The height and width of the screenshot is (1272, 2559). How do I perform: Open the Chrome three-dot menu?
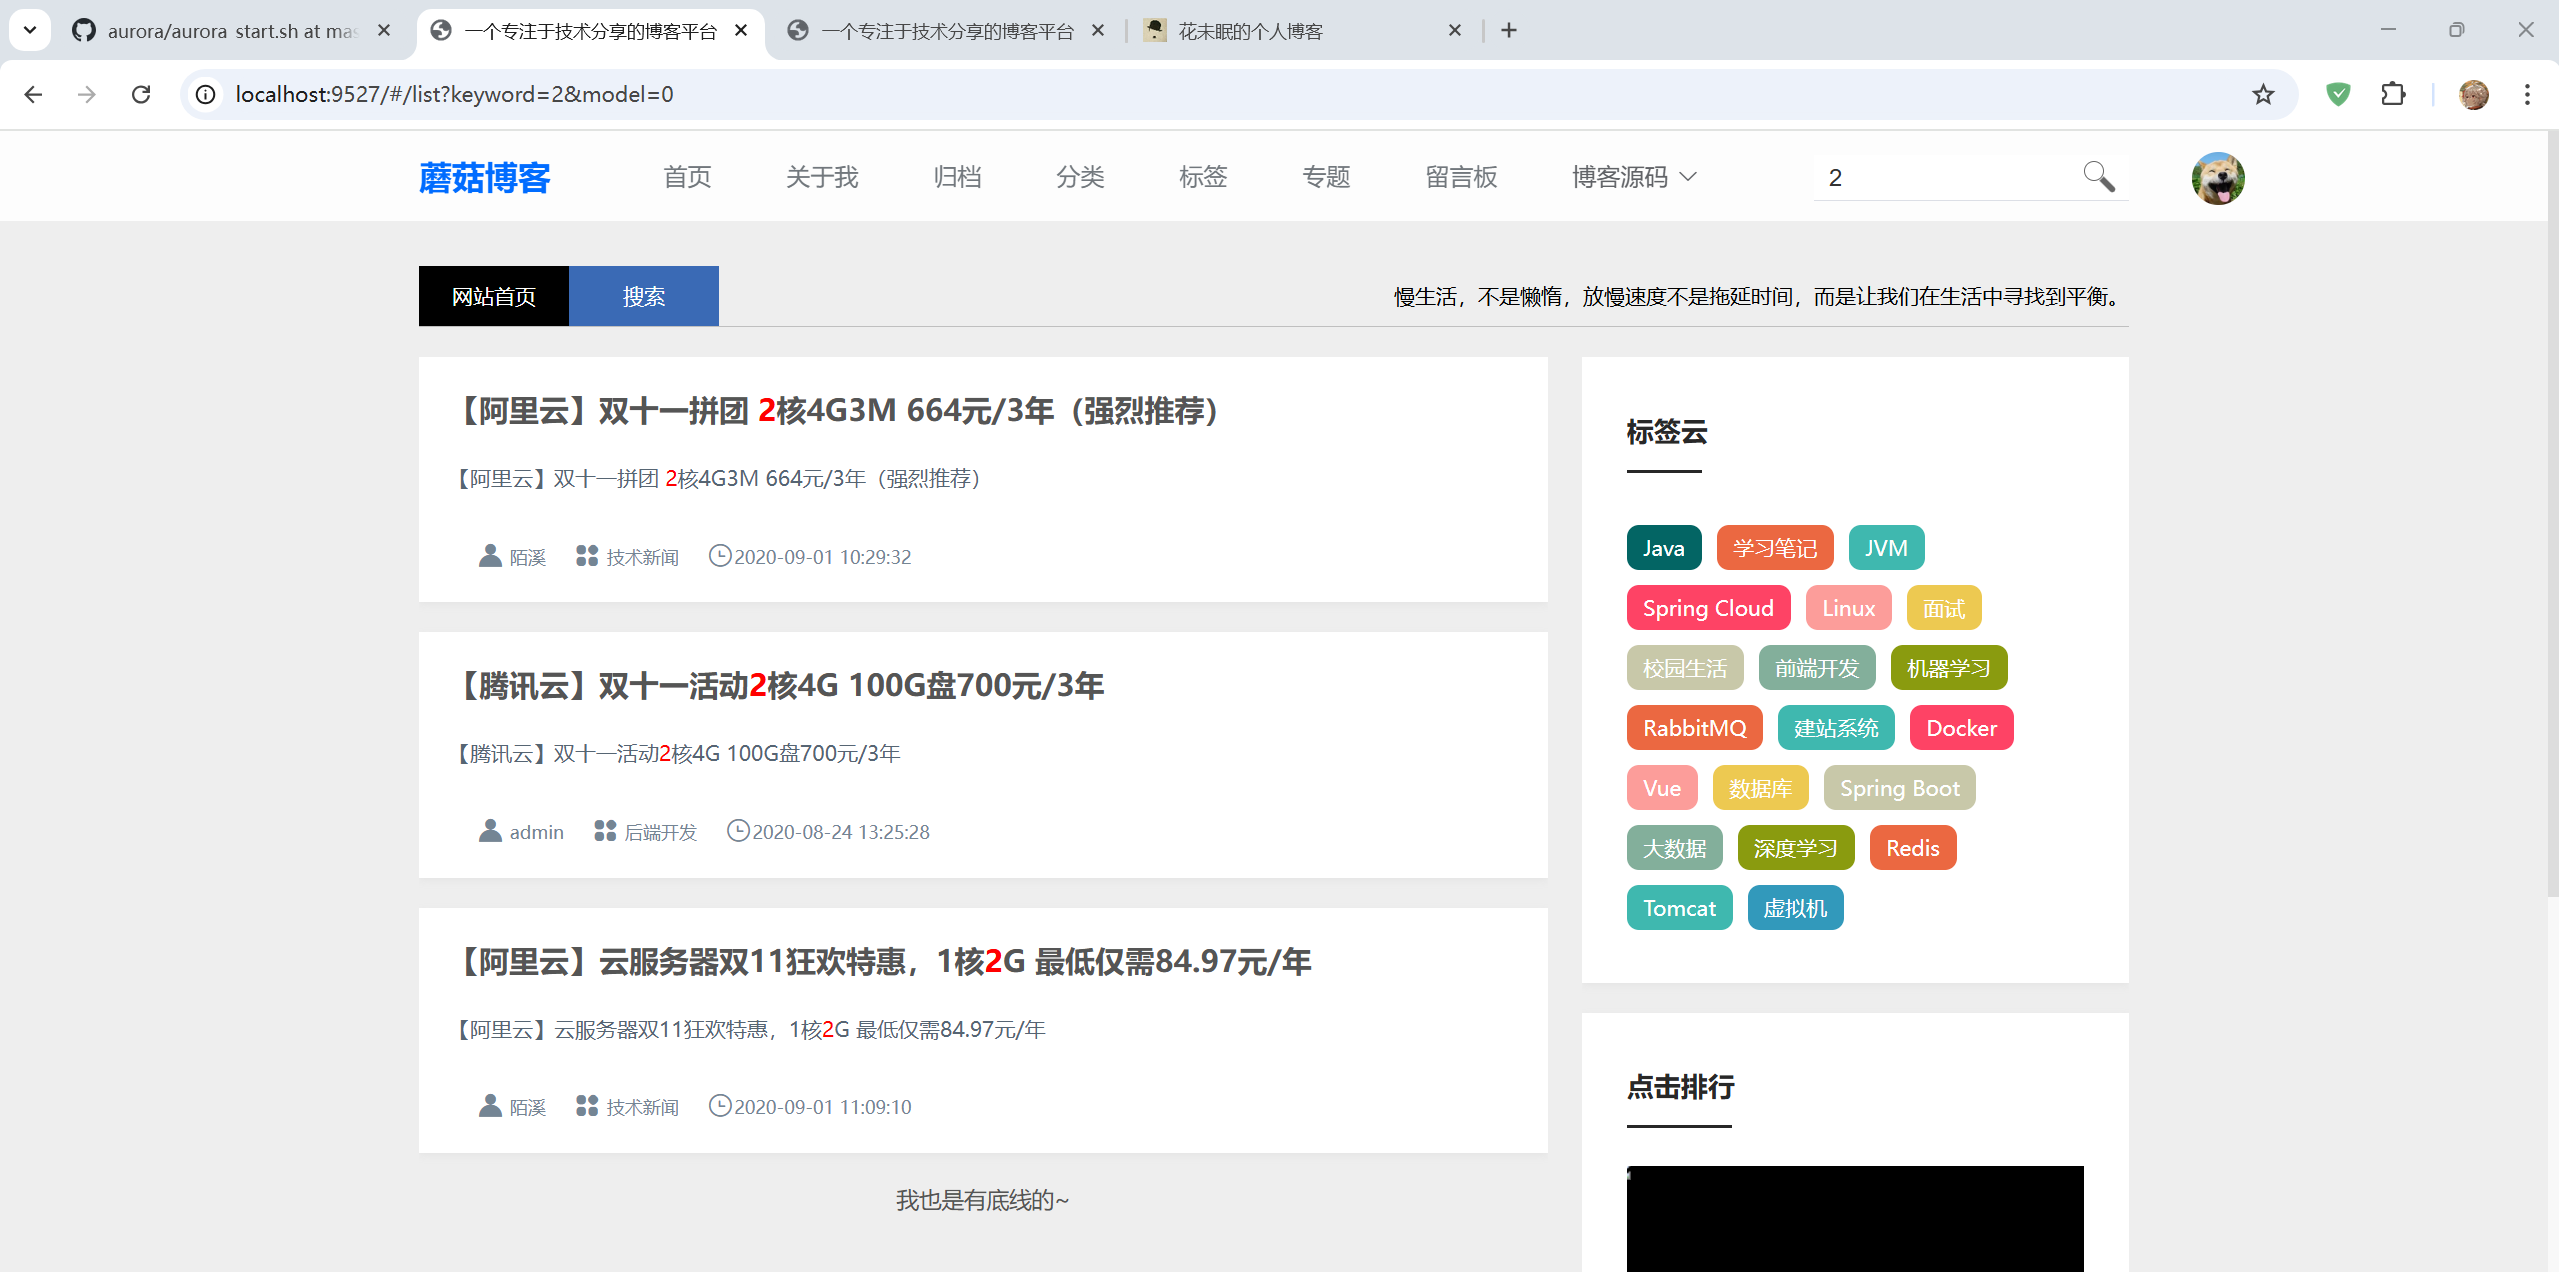point(2527,94)
